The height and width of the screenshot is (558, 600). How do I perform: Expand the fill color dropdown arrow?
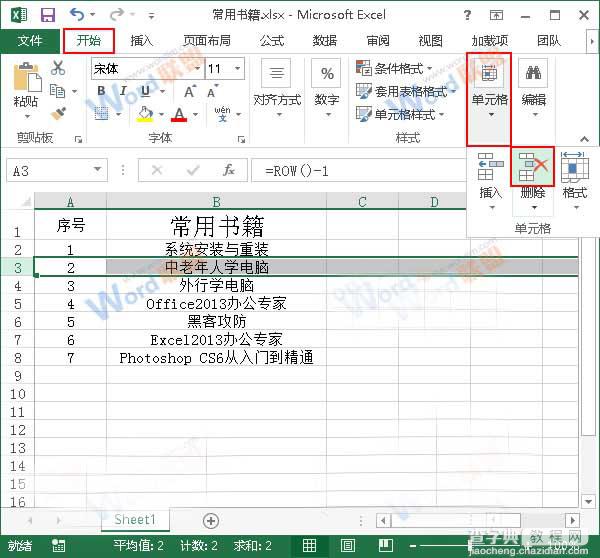(161, 114)
